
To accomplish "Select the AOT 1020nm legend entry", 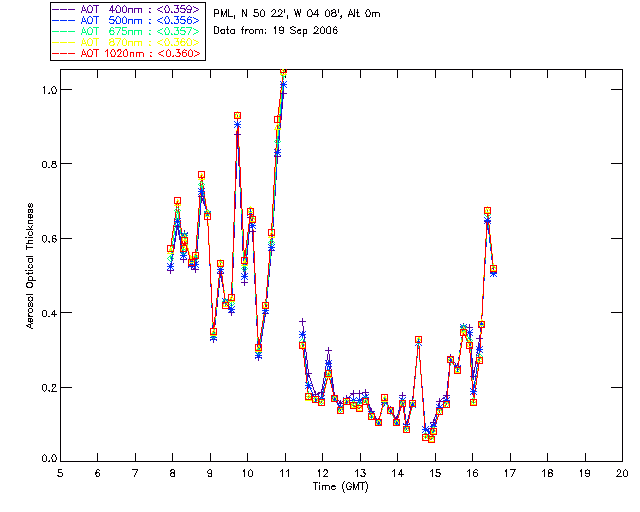I will coord(127,53).
